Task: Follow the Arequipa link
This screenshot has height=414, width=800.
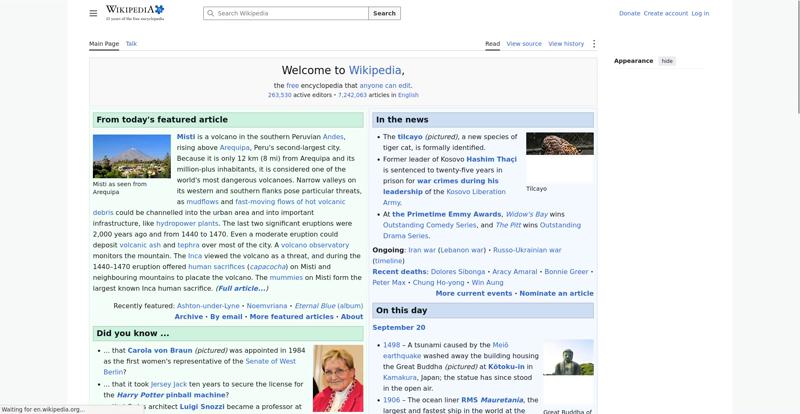Action: coord(235,148)
